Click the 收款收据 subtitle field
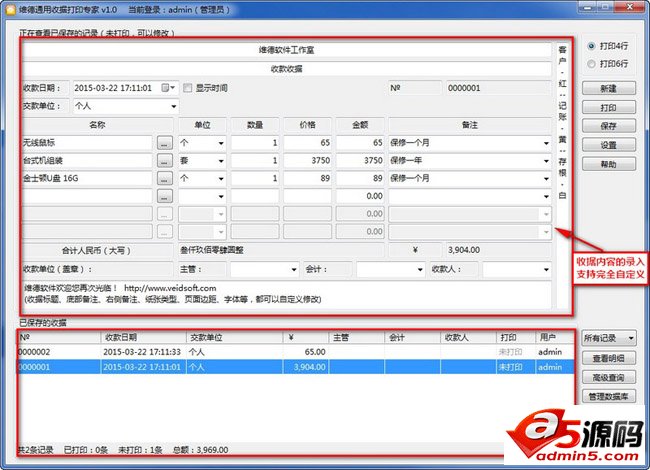 [286, 69]
